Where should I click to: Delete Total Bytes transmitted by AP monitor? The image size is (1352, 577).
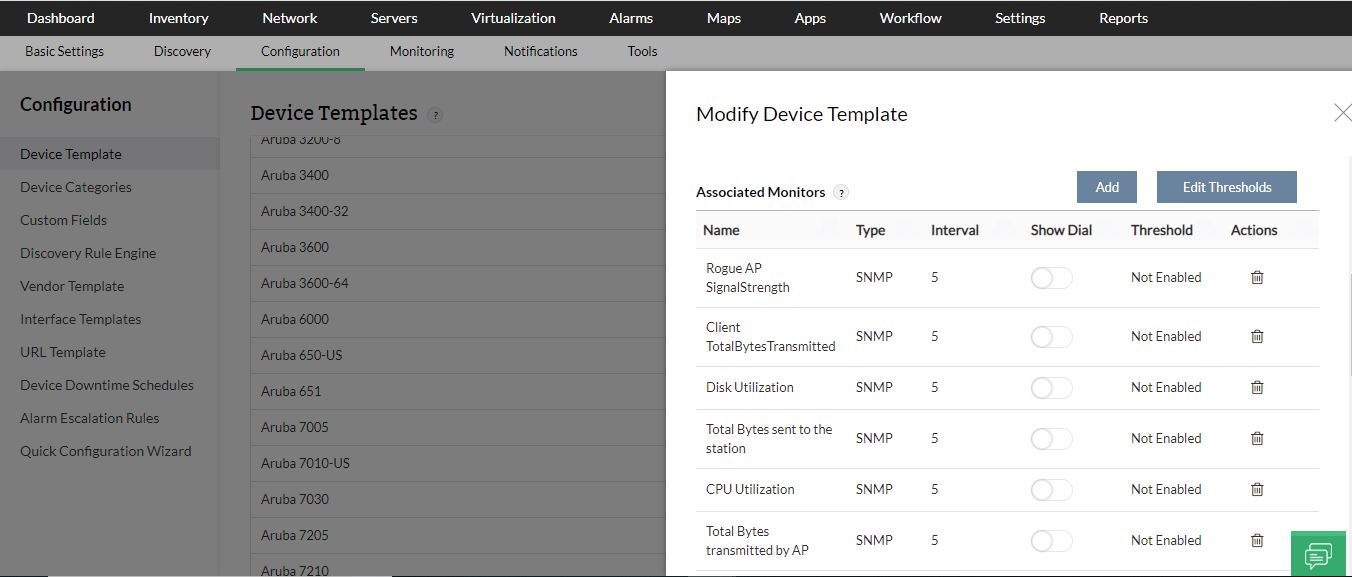pos(1257,541)
